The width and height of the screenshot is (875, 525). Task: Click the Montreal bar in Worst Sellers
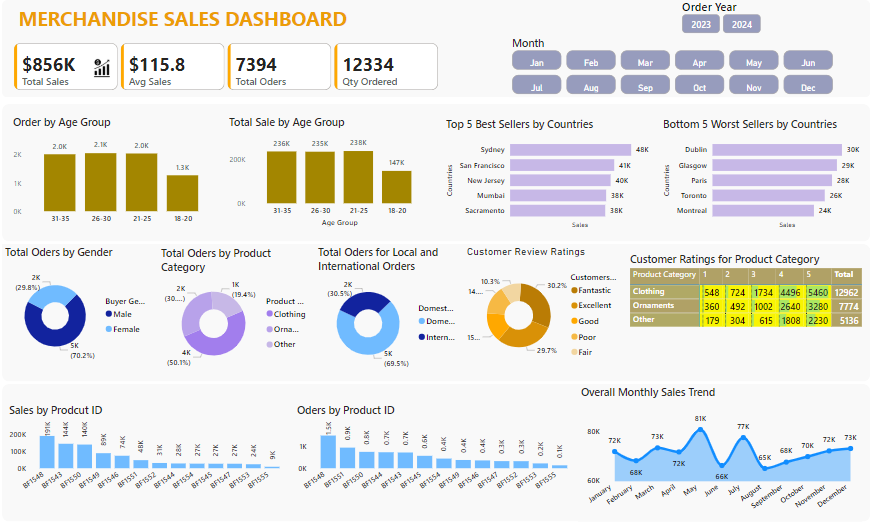point(763,210)
